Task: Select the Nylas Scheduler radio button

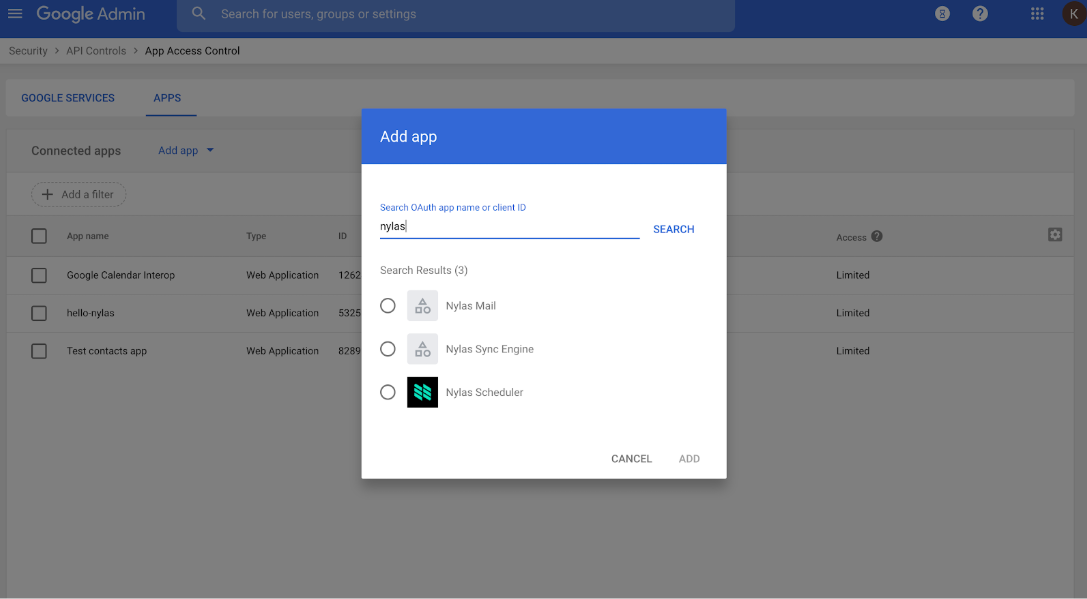Action: [x=388, y=392]
